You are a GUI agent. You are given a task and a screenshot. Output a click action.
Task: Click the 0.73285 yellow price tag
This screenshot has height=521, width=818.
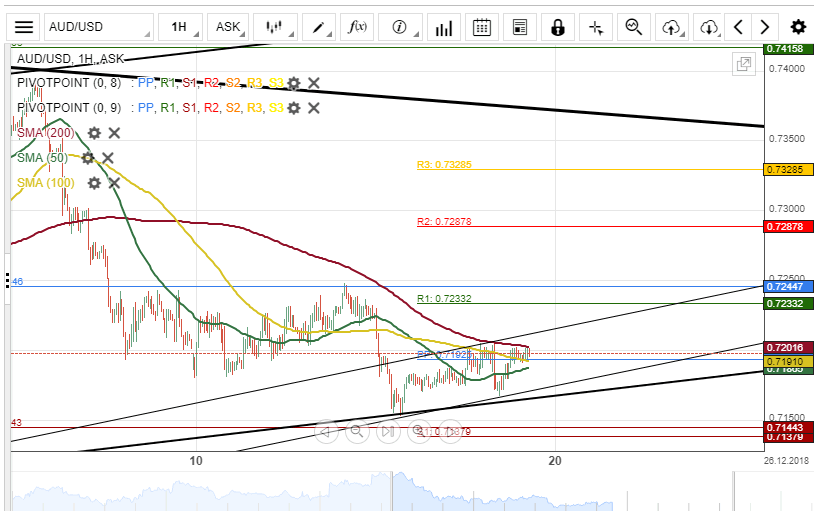[788, 169]
